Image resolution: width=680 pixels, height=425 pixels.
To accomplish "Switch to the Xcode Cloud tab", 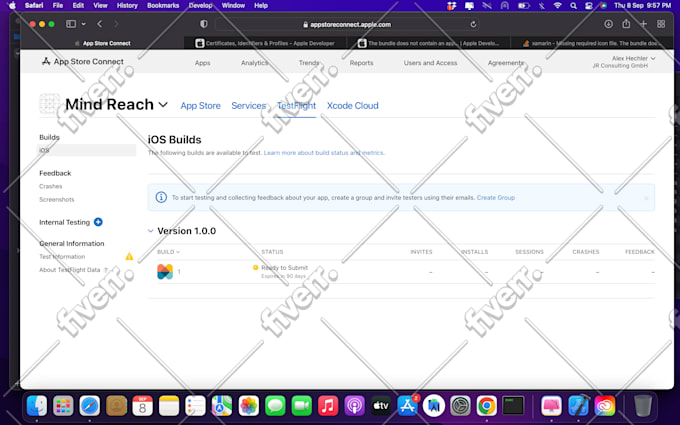I will coord(353,105).
